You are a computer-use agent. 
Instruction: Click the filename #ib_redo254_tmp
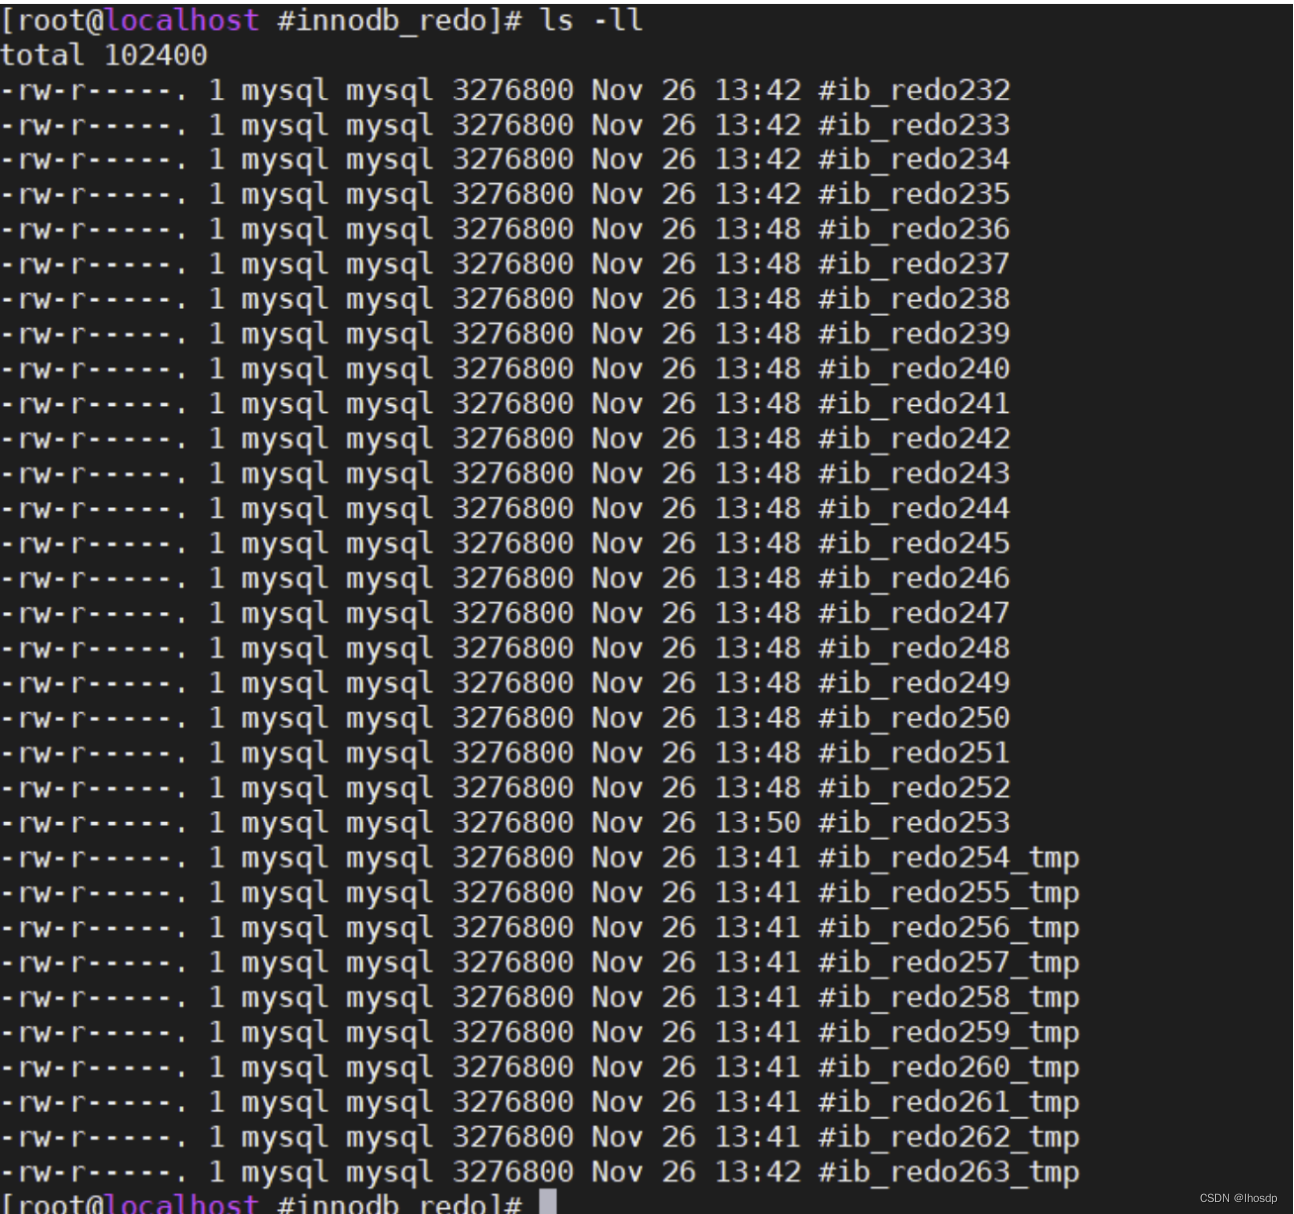[x=949, y=859]
